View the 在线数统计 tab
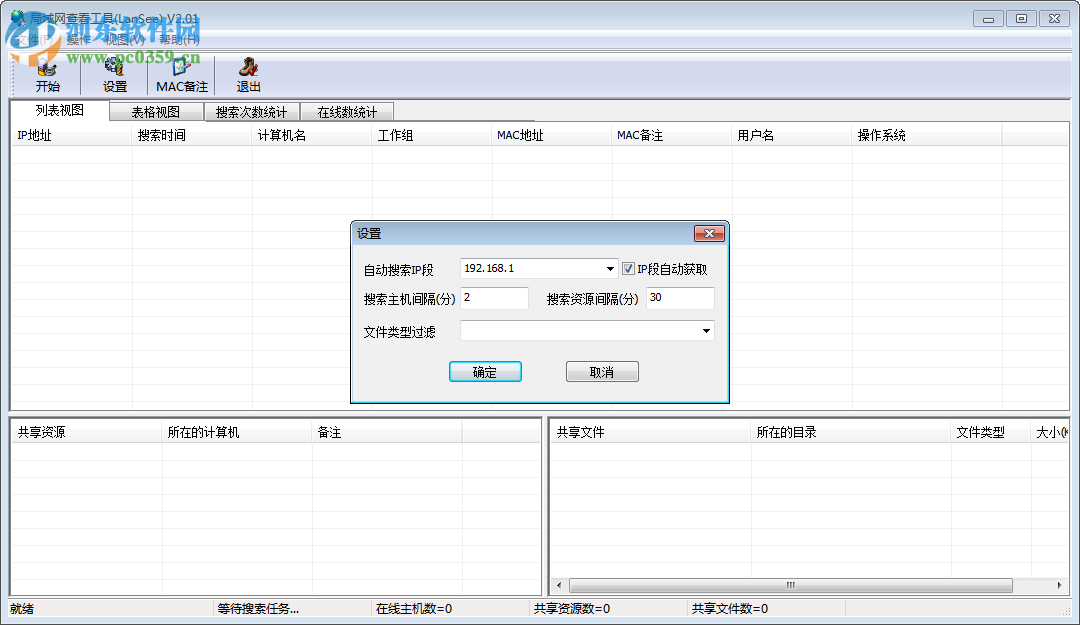Image resolution: width=1080 pixels, height=625 pixels. point(347,111)
